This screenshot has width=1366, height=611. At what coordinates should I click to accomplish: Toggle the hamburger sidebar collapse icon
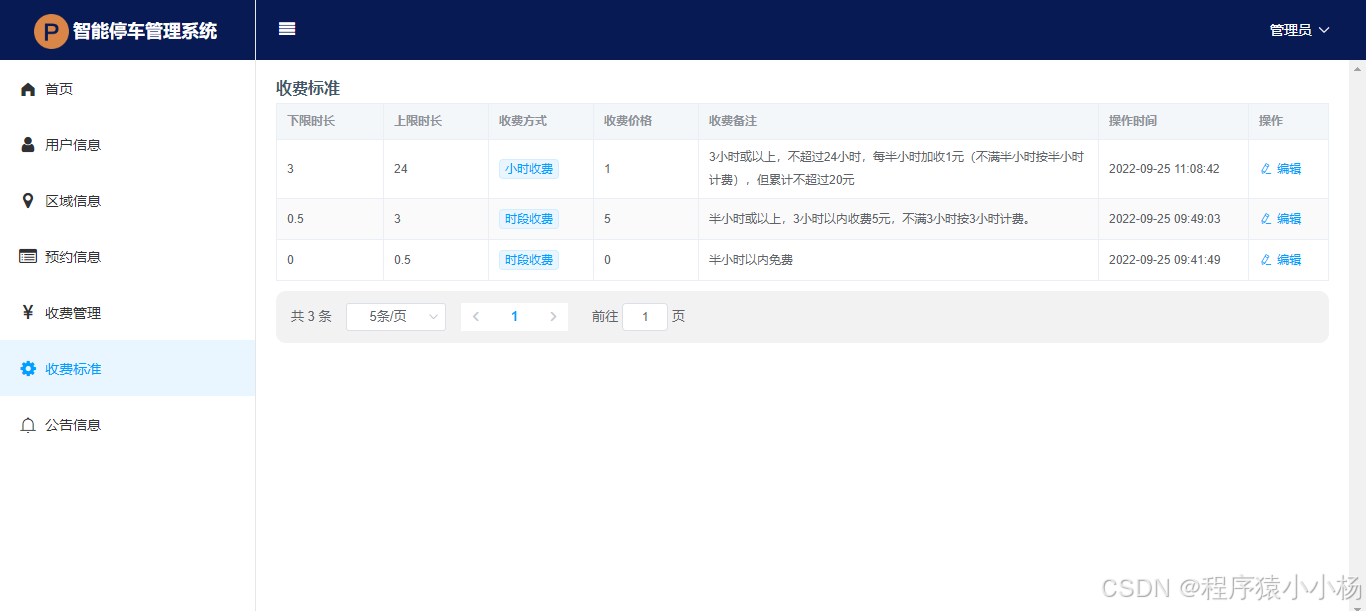point(287,29)
